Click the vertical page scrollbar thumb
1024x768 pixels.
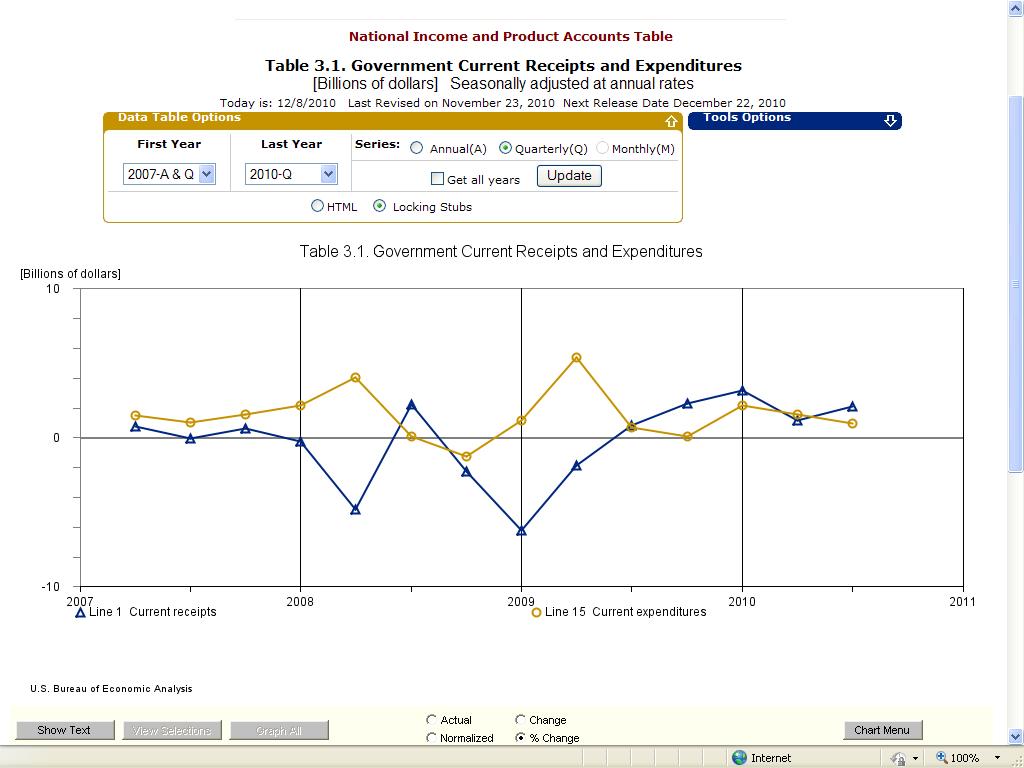(x=1015, y=283)
